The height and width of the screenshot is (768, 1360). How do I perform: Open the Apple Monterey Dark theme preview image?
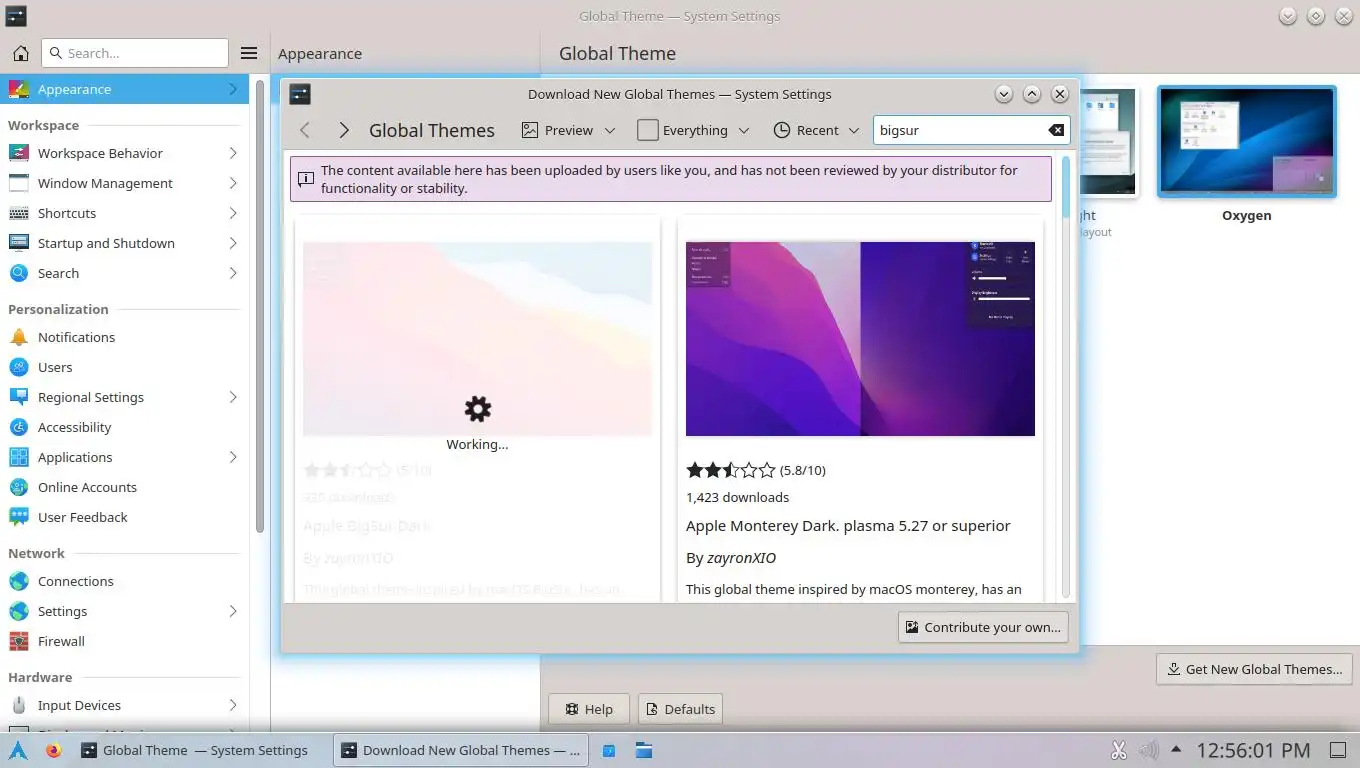click(x=860, y=338)
